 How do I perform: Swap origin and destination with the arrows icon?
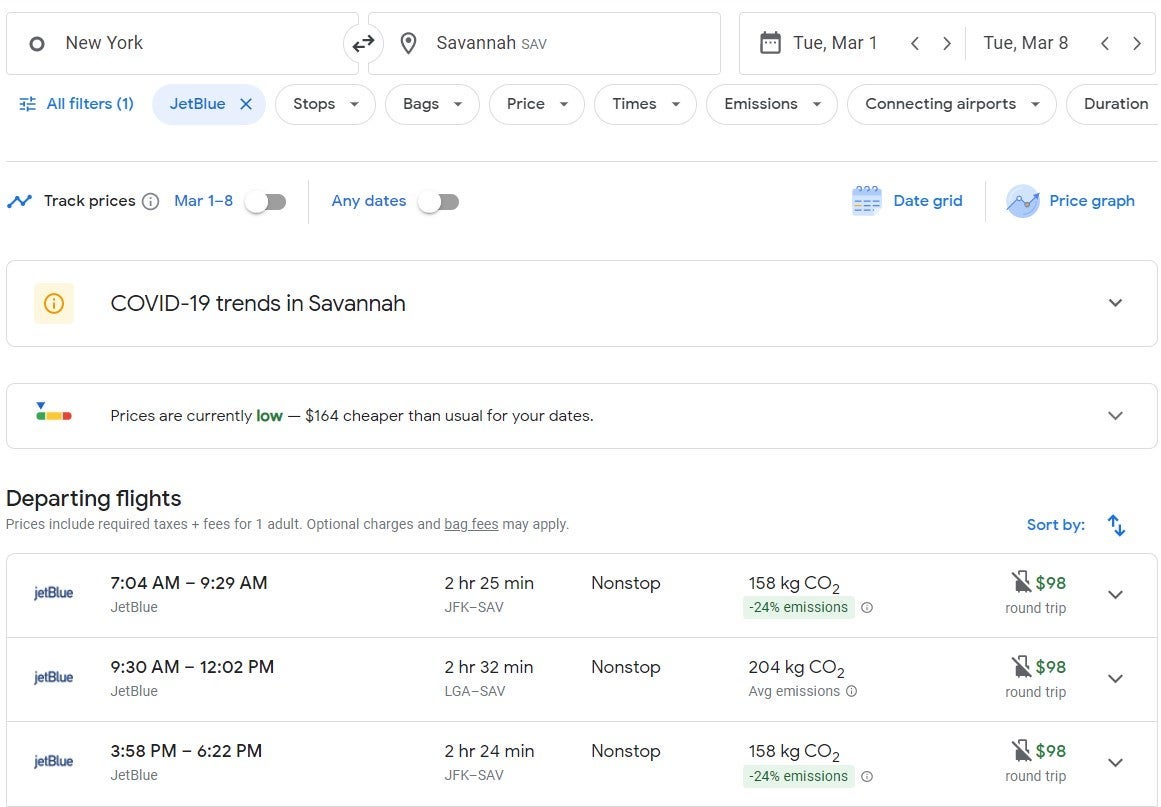pos(363,44)
